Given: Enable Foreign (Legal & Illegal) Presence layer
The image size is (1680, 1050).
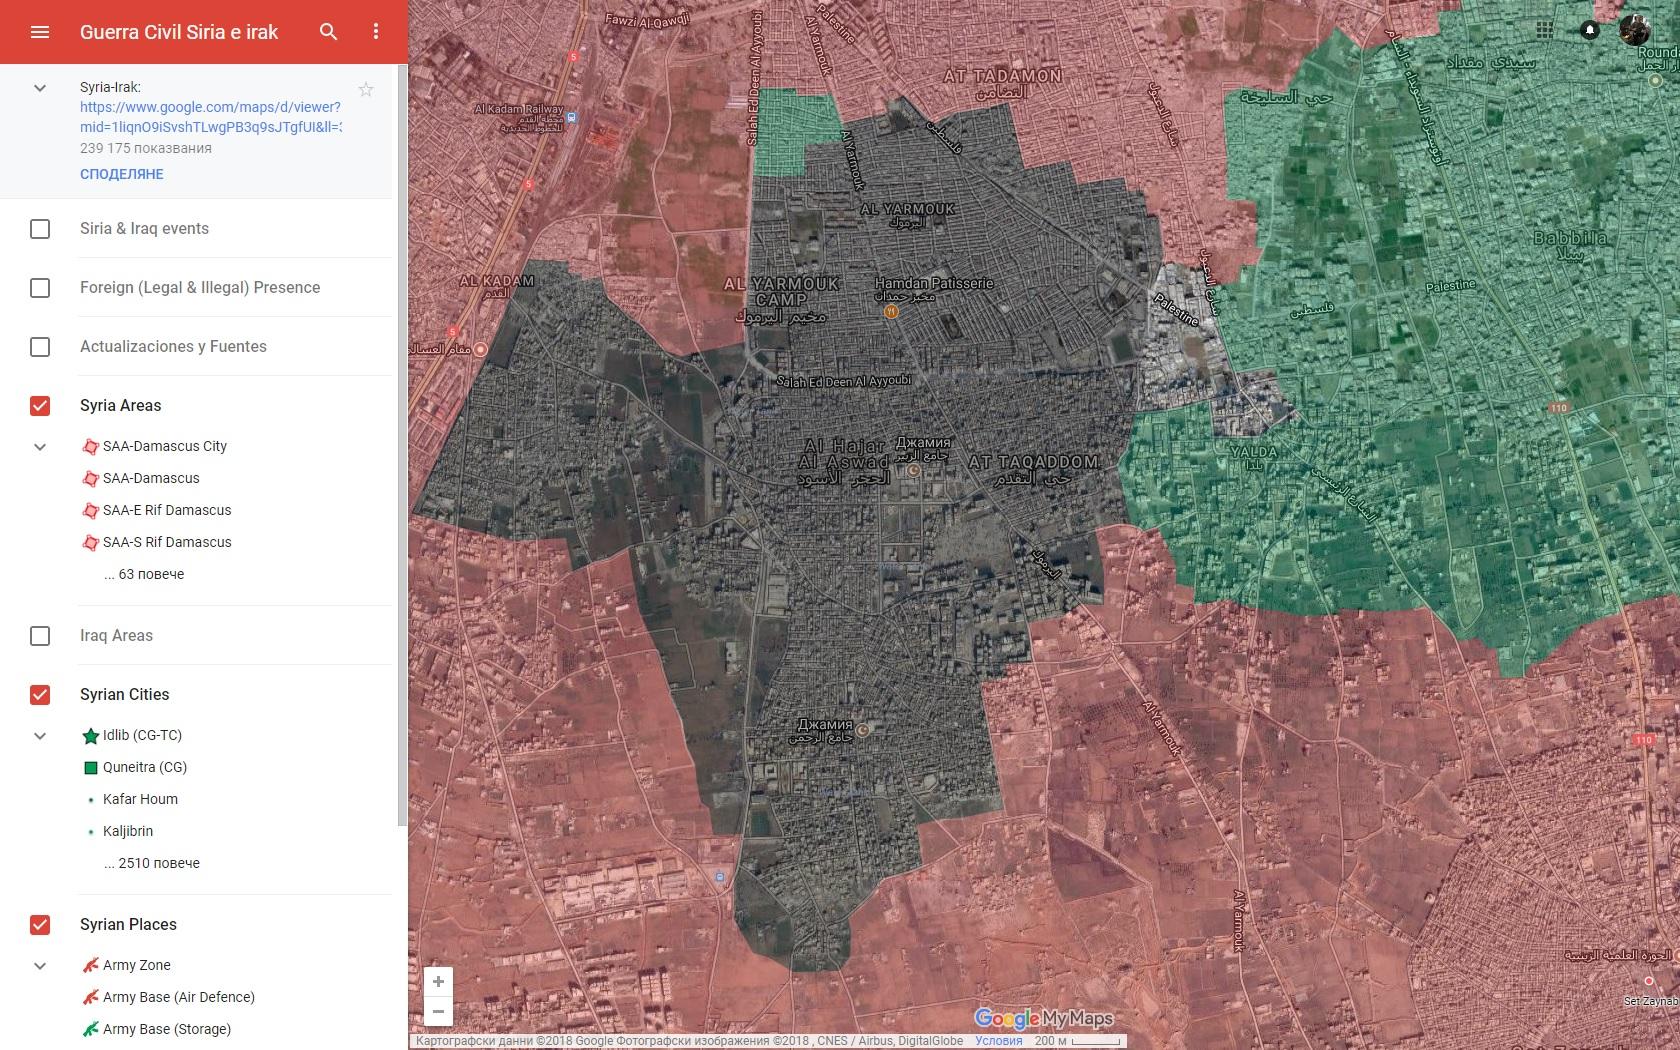Looking at the screenshot, I should point(40,288).
